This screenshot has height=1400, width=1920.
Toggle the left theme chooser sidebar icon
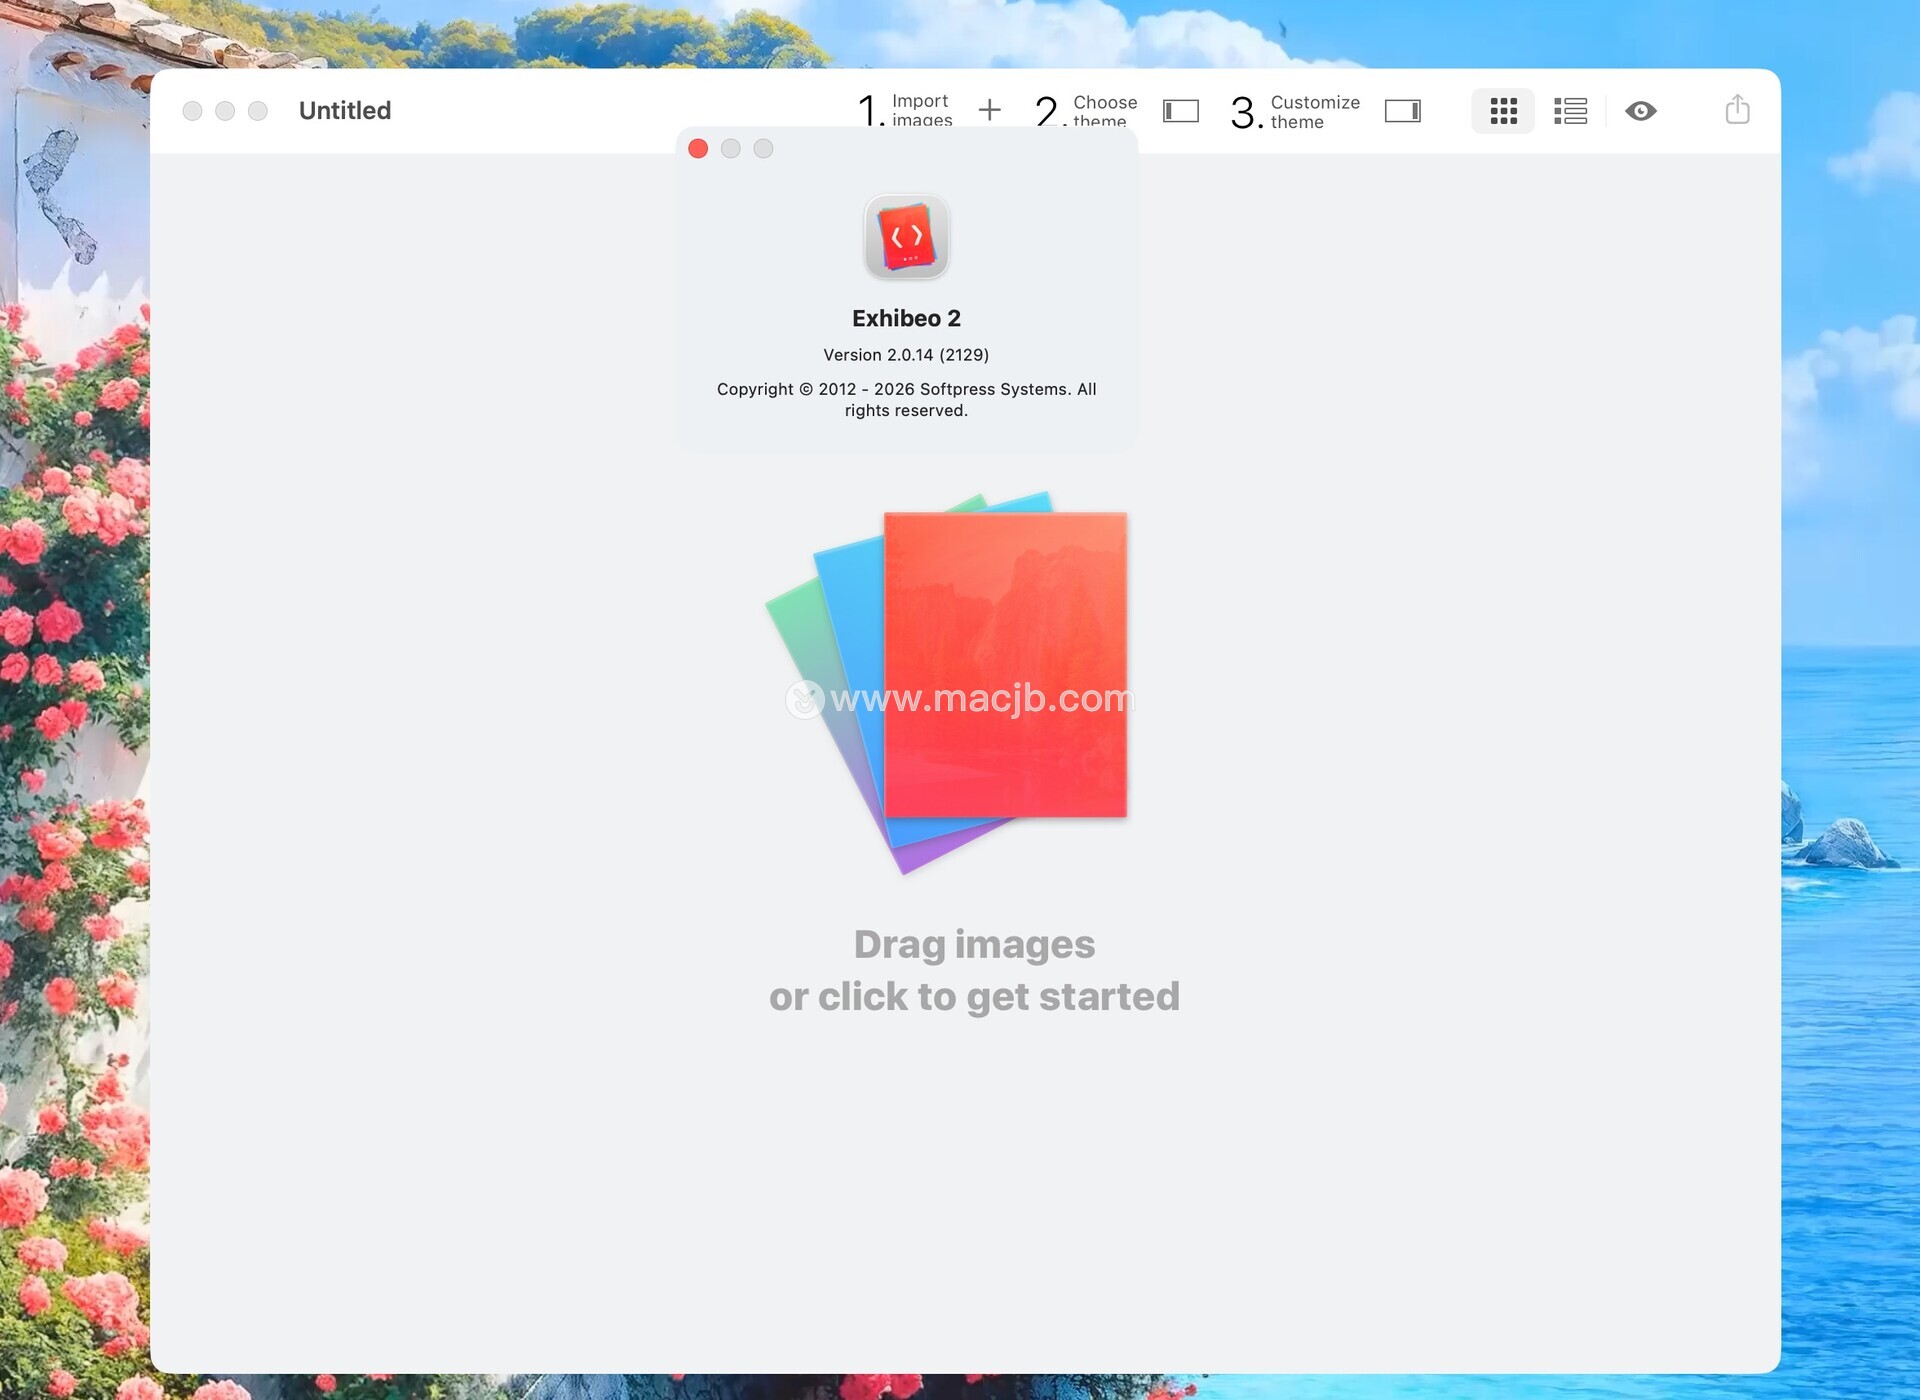[1180, 111]
